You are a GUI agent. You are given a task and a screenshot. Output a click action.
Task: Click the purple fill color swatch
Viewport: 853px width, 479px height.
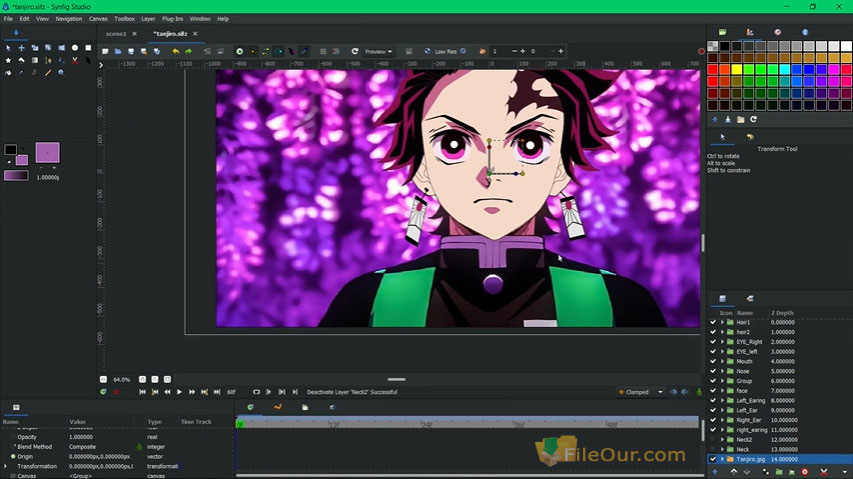pyautogui.click(x=21, y=160)
